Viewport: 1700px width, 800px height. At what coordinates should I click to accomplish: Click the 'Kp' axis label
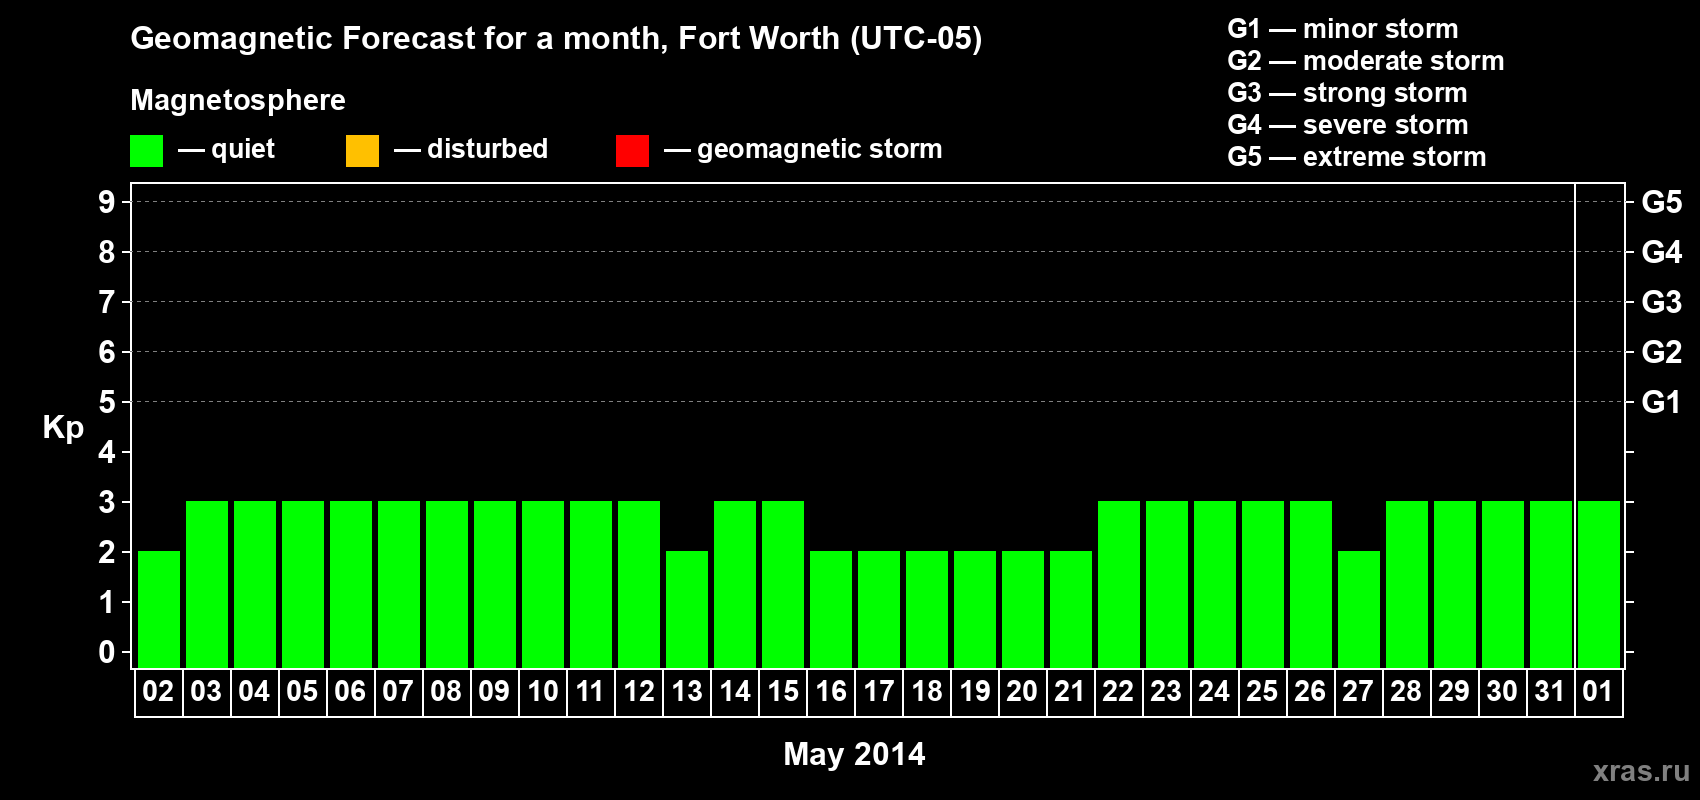(63, 428)
